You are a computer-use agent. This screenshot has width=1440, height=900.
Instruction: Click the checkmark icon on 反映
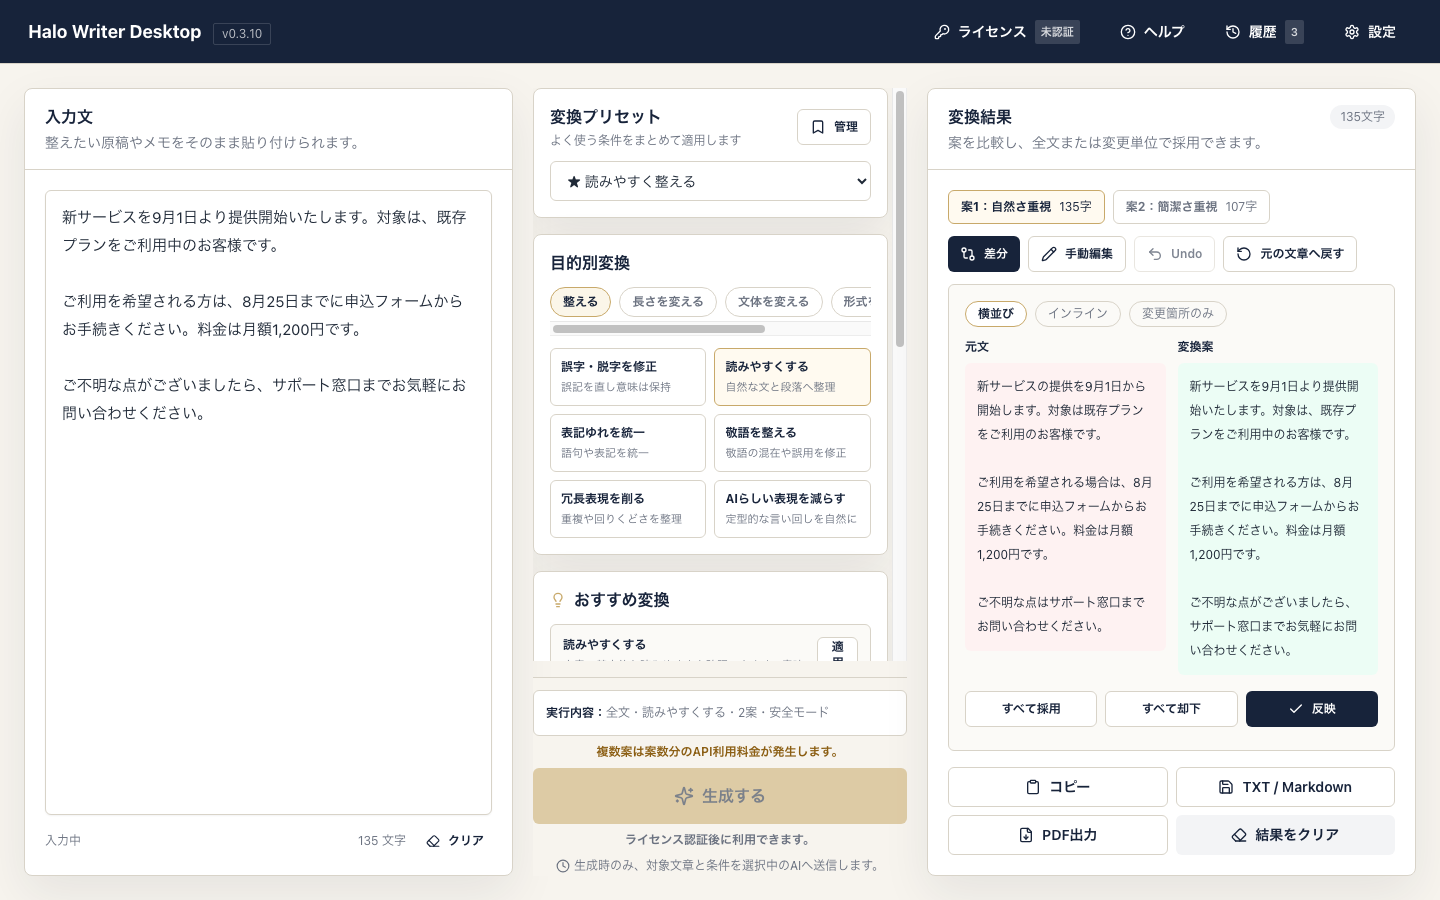point(1296,709)
